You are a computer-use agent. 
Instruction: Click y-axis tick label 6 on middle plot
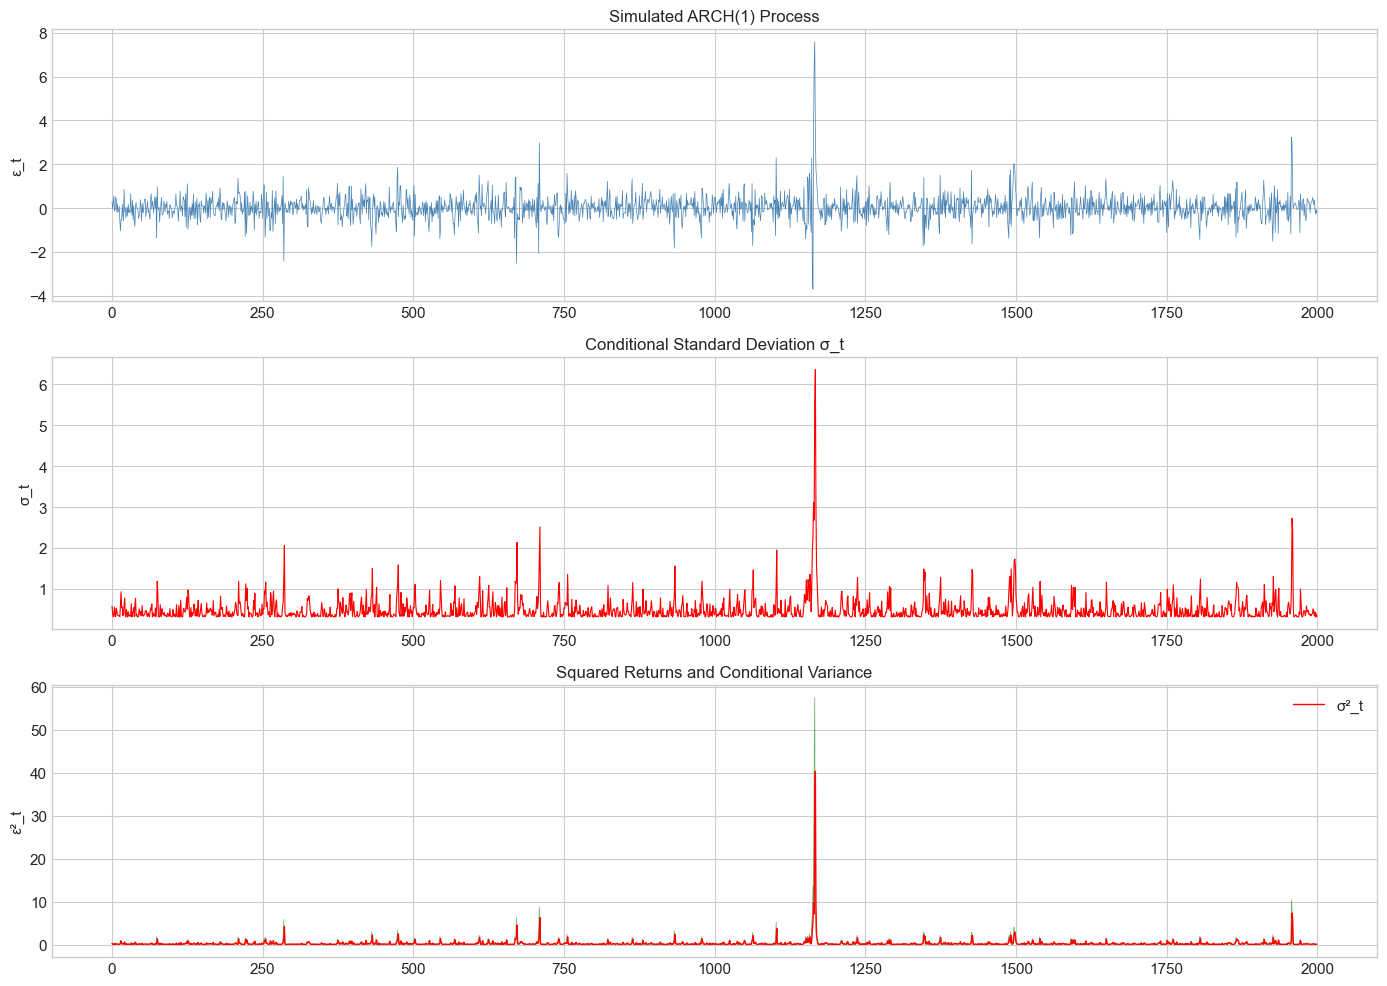click(43, 385)
